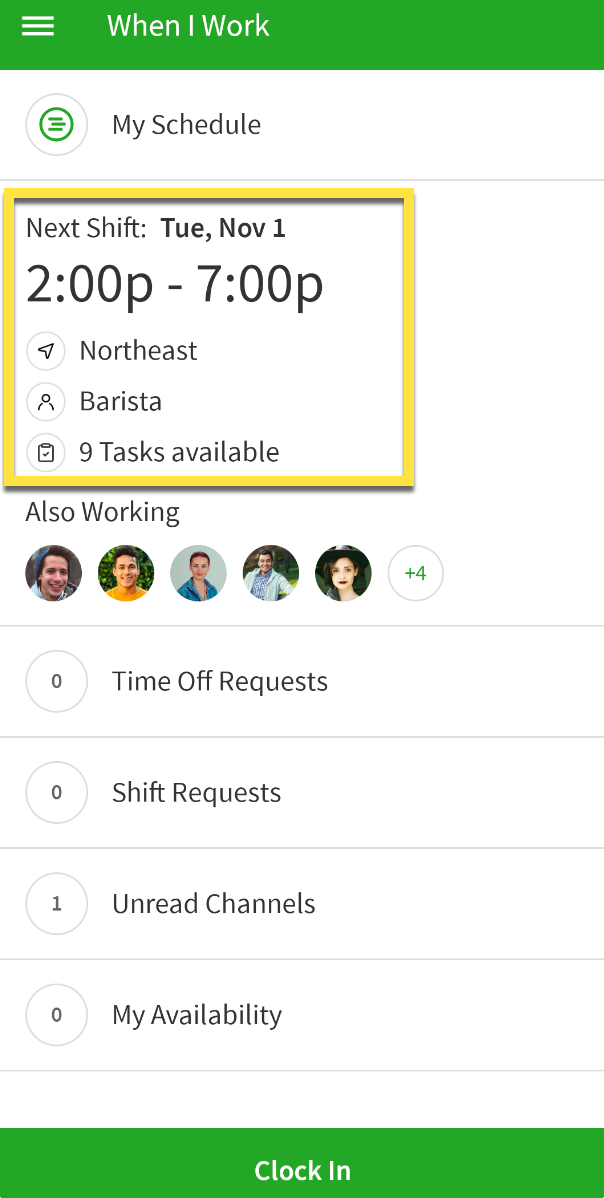Select the Northeast location pin icon

(45, 350)
